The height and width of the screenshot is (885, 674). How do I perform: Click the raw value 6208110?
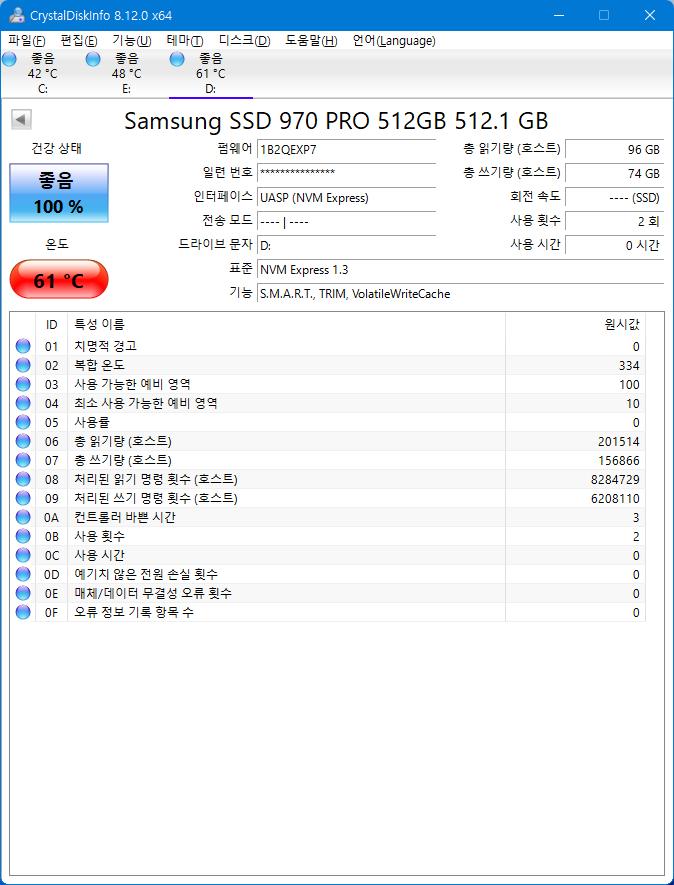pyautogui.click(x=615, y=498)
